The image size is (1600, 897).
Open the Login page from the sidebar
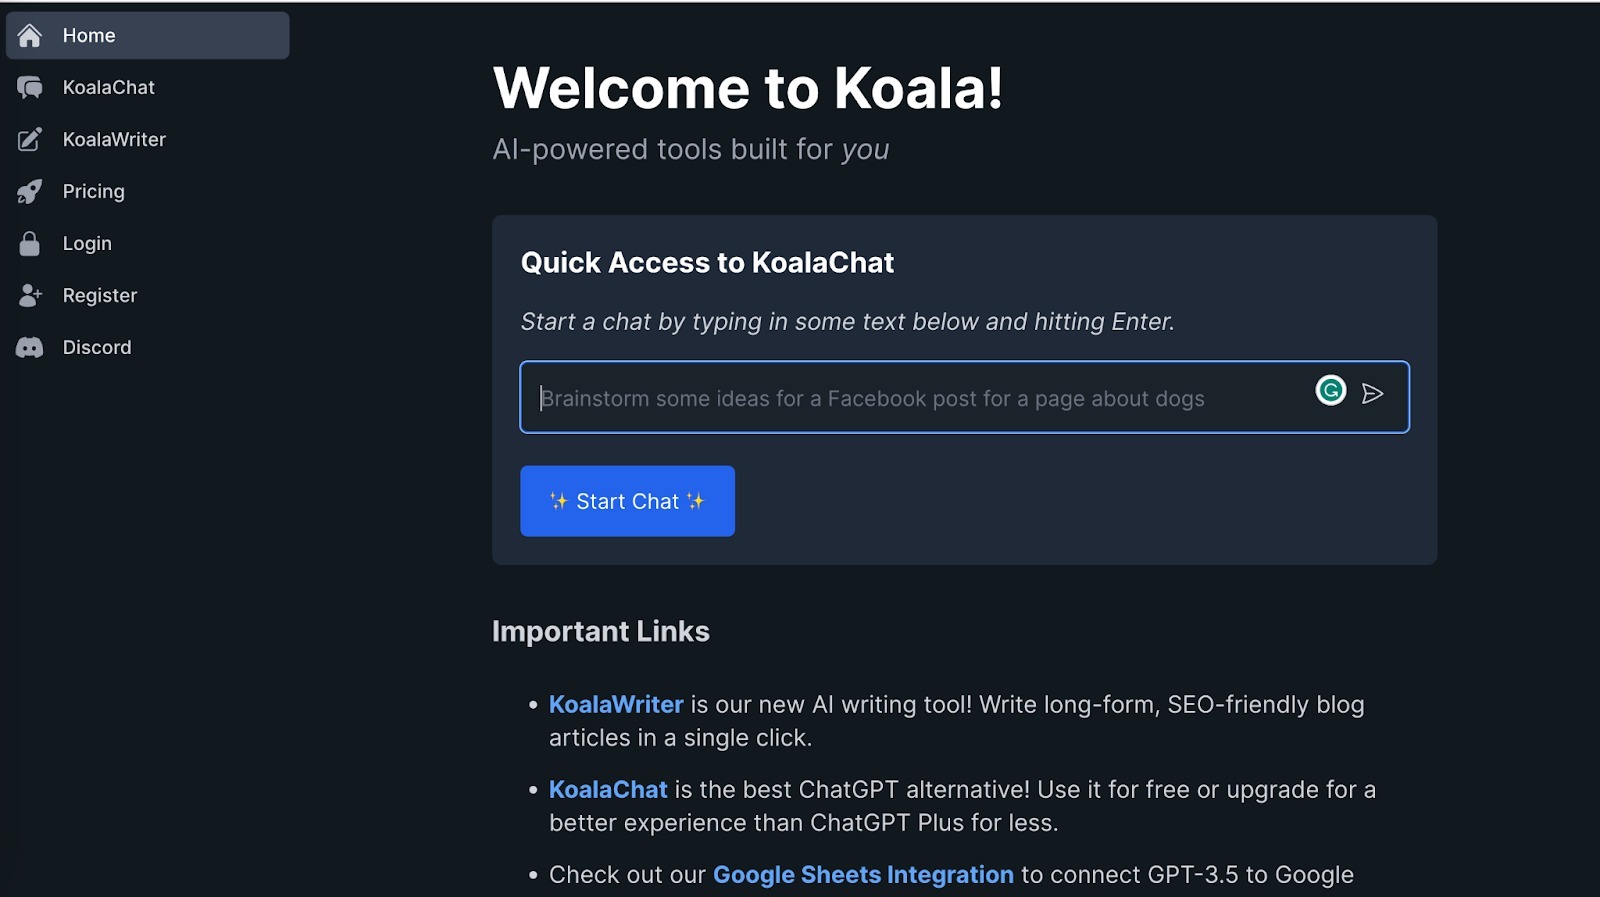[86, 243]
